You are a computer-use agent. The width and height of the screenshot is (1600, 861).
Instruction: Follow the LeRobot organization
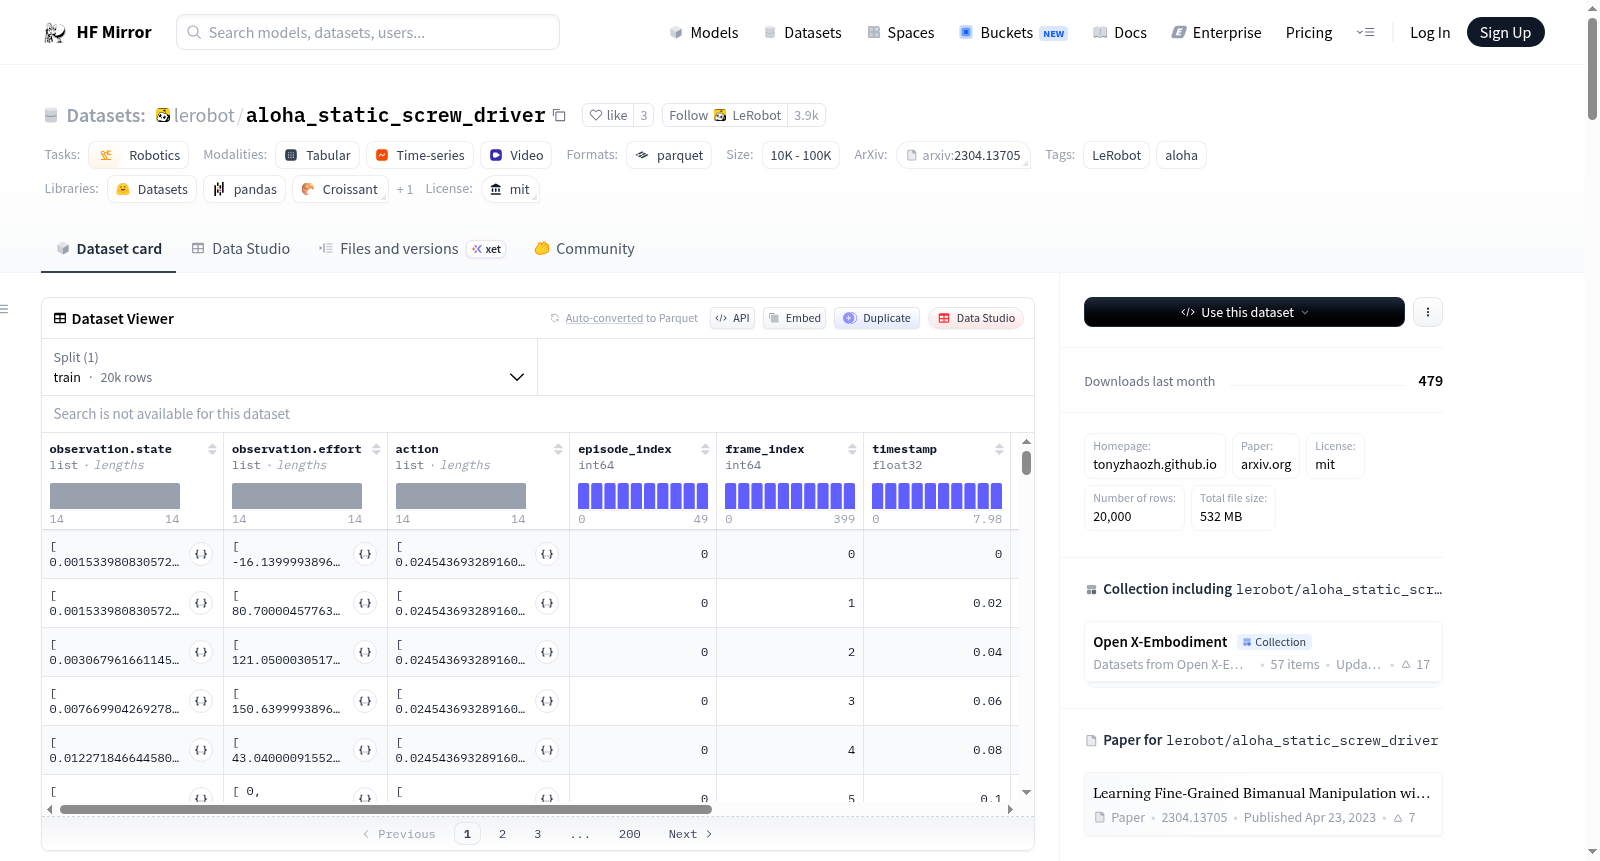tap(725, 115)
